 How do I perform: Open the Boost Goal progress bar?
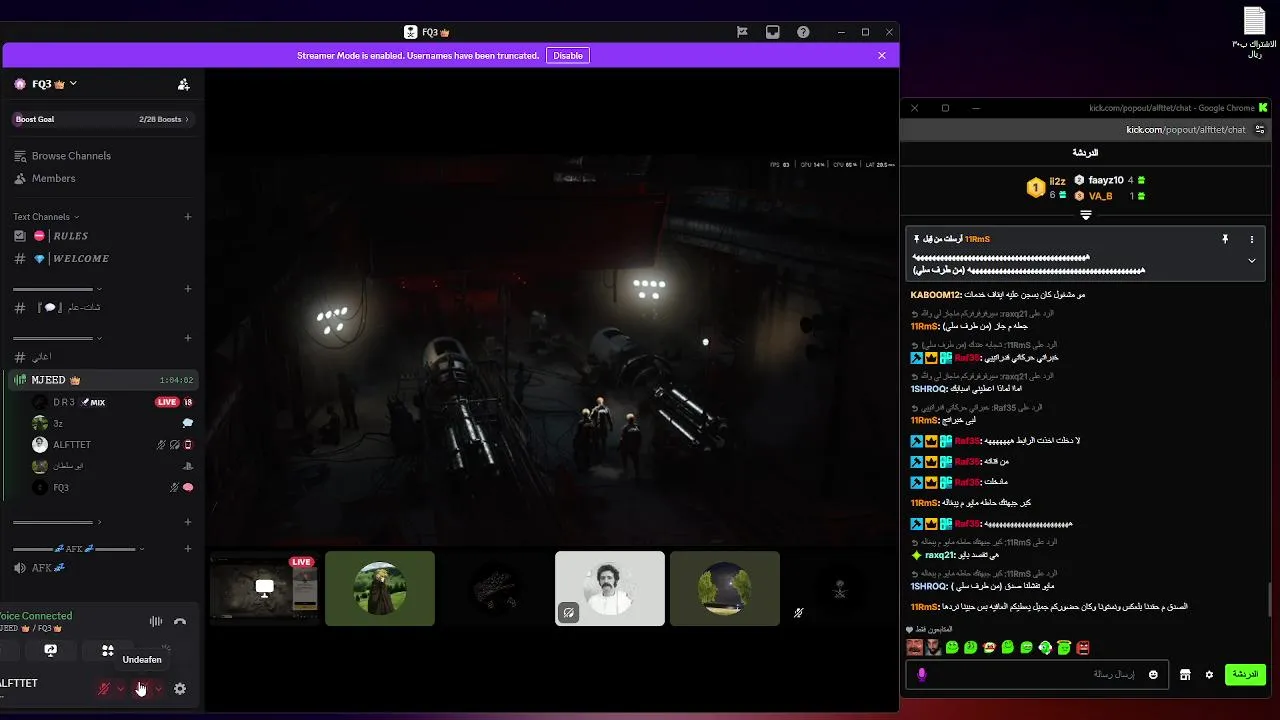(102, 119)
